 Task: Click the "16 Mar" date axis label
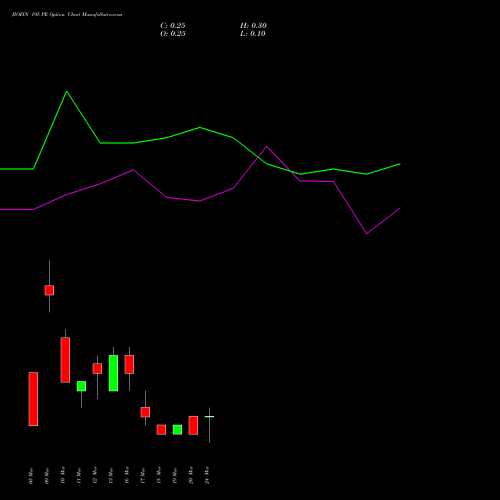[127, 475]
